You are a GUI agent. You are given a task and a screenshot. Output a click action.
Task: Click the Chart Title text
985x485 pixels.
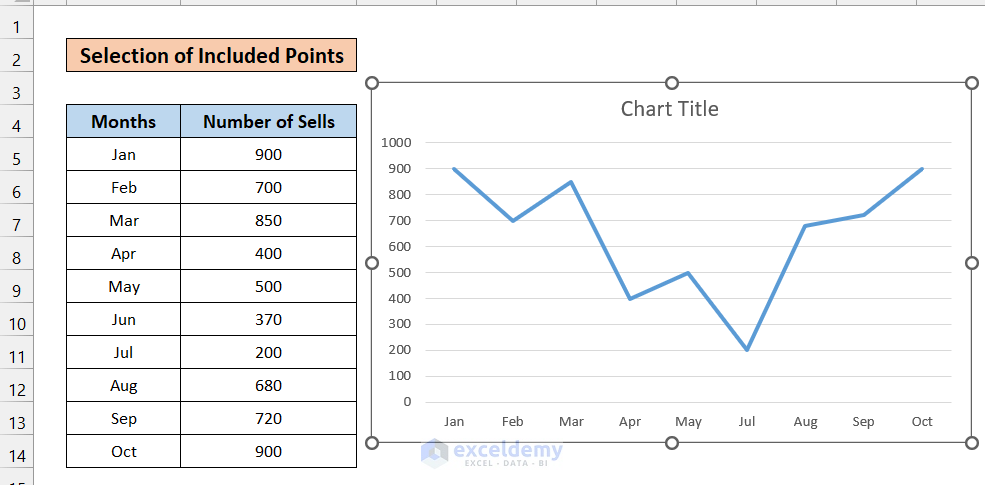click(669, 109)
